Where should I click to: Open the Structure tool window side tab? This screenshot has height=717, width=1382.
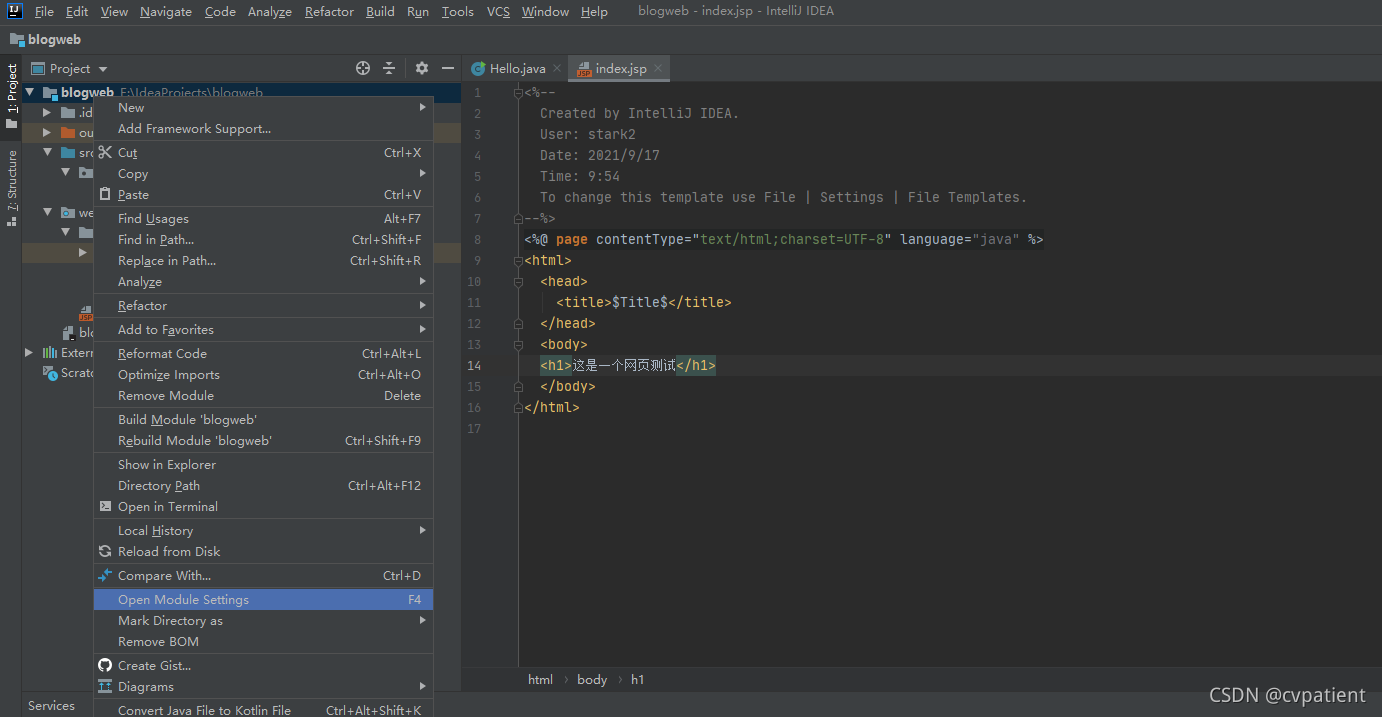[11, 187]
